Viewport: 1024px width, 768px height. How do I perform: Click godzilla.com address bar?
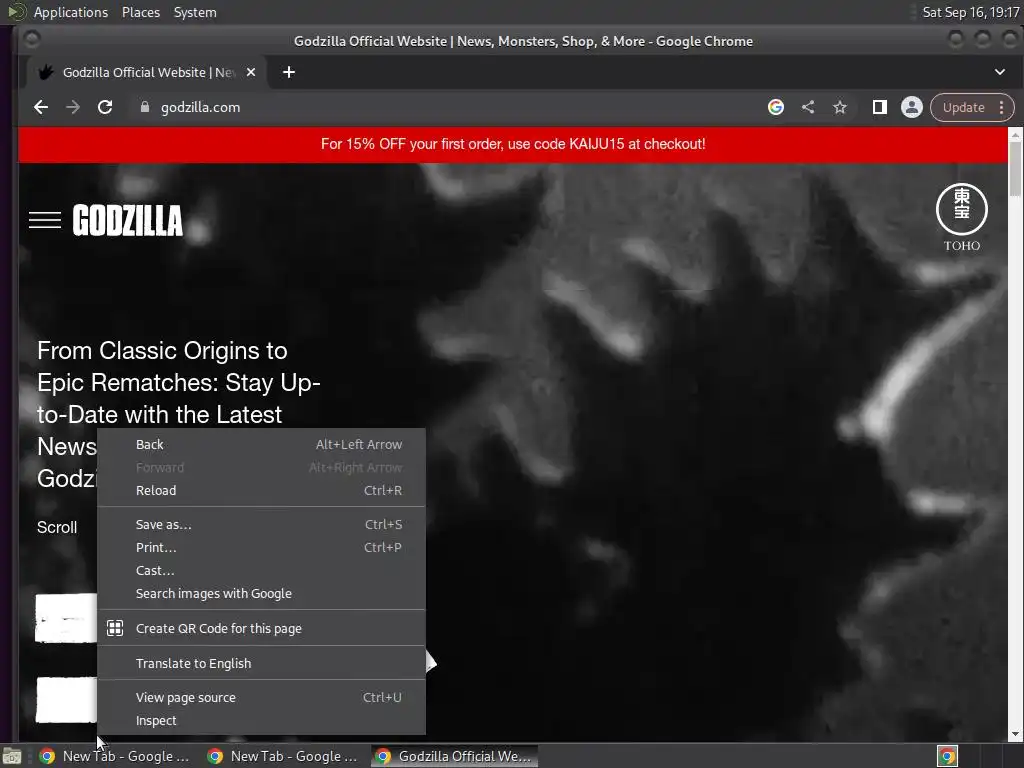tap(451, 107)
